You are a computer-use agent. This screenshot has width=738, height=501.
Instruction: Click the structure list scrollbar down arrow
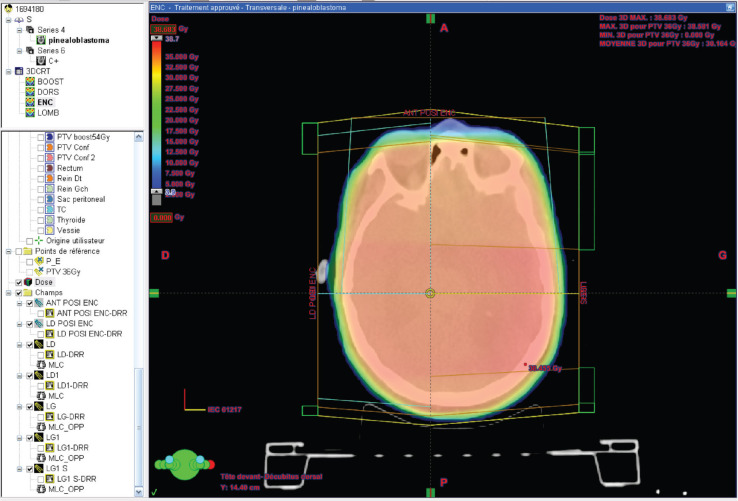click(x=139, y=492)
